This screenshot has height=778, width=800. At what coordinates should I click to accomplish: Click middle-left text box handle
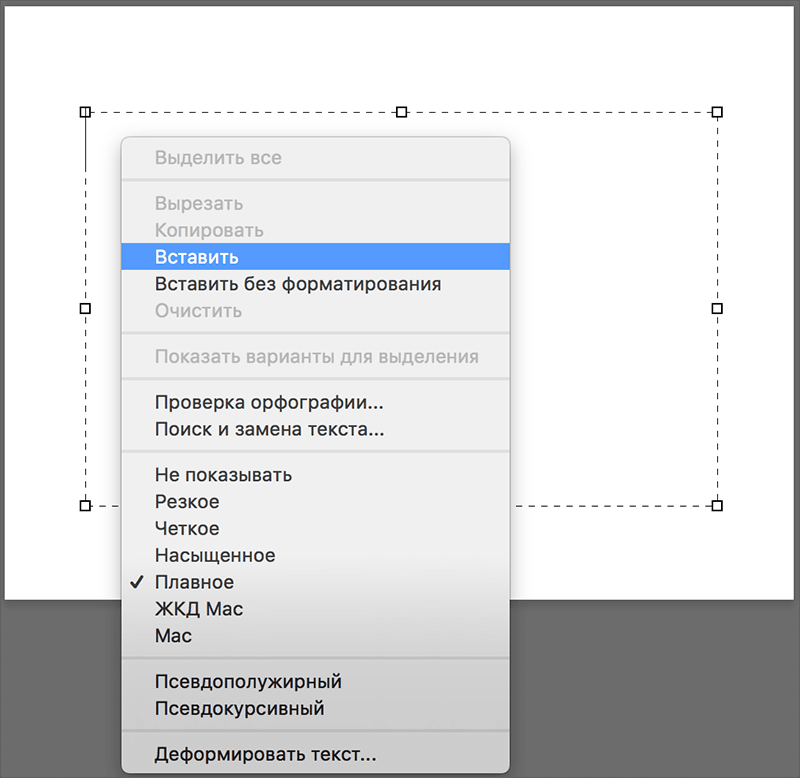tap(85, 309)
